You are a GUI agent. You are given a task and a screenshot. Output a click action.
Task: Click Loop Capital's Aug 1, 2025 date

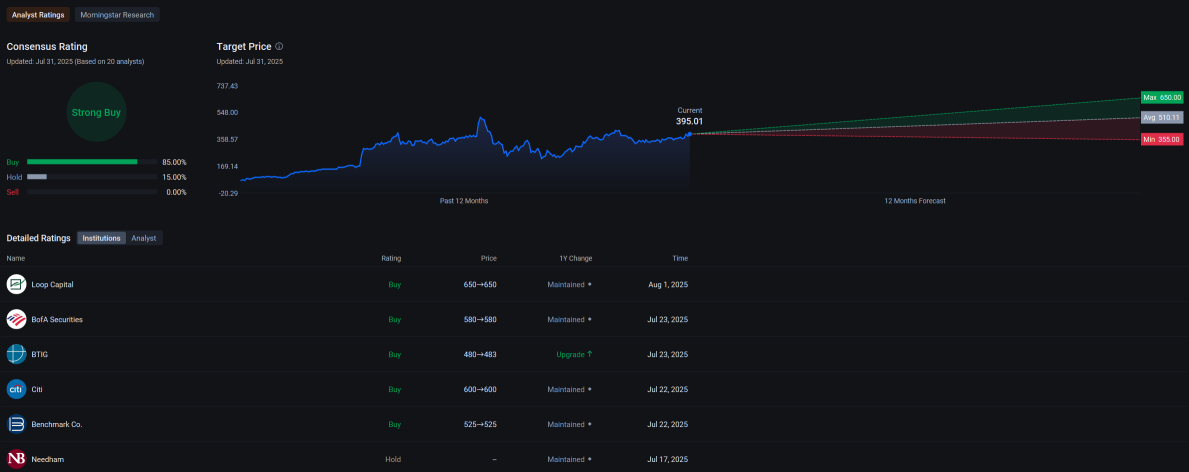click(667, 285)
